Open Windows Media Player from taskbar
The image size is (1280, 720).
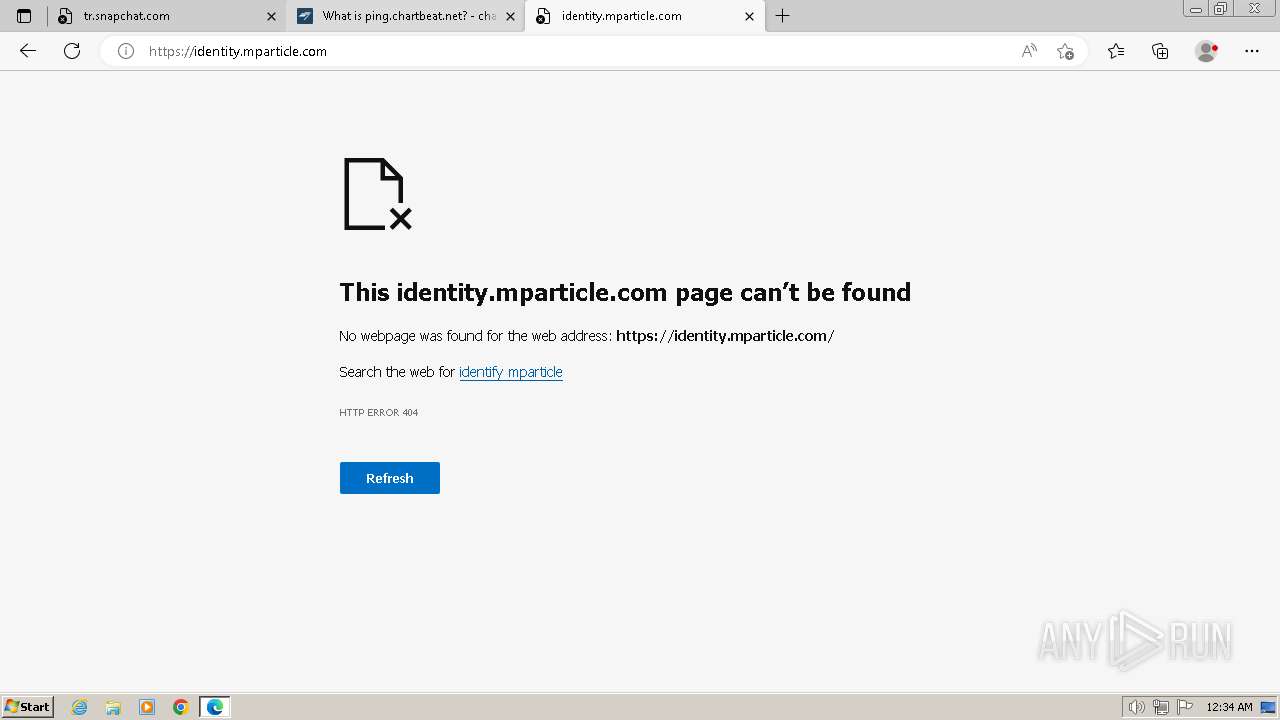point(147,707)
